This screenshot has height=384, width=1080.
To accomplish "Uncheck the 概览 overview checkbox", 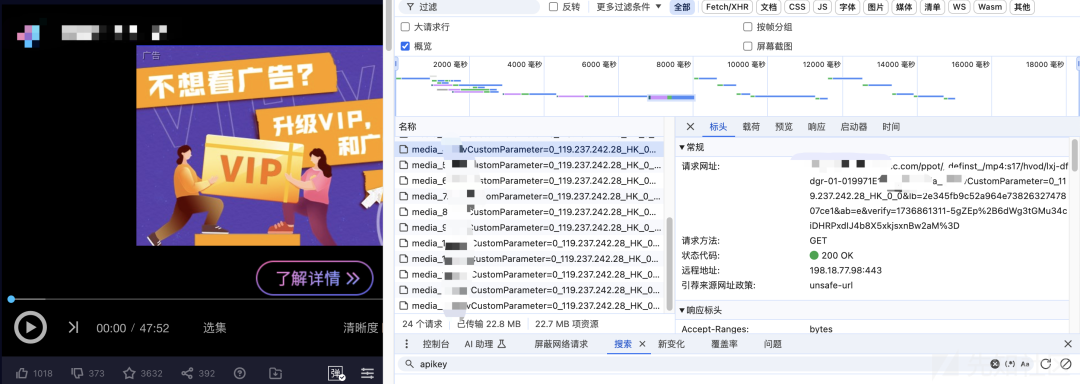I will tap(405, 46).
